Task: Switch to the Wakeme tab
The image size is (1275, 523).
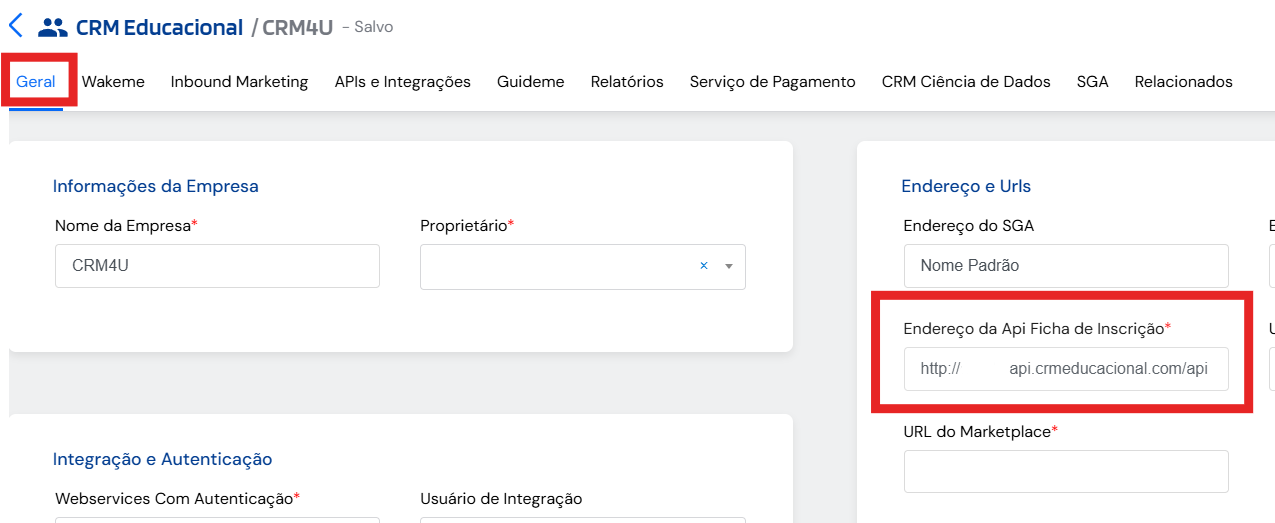Action: pos(113,82)
